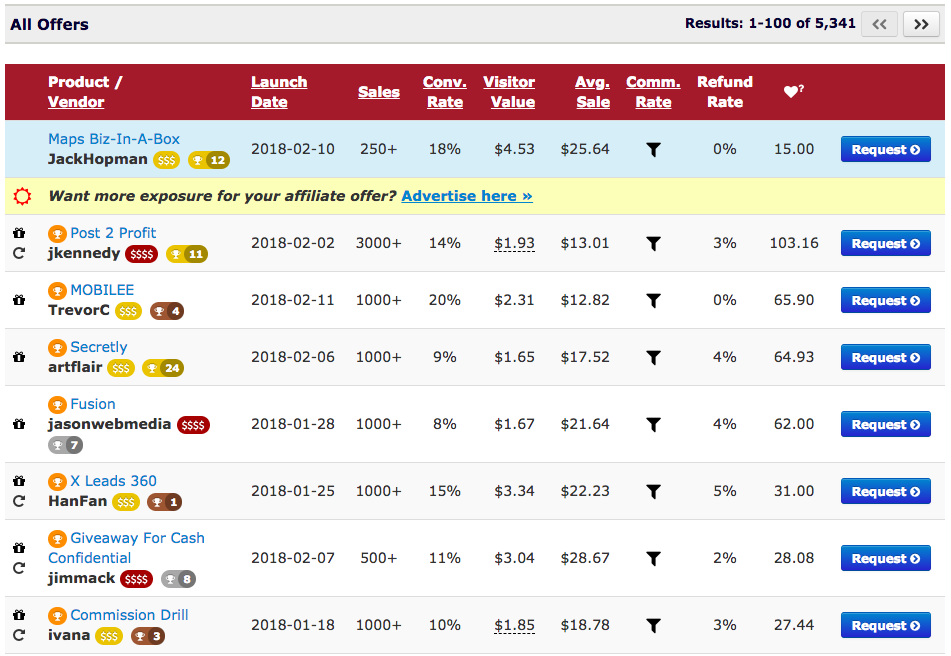Sort offers by Launch Date header
951x656 pixels.
[279, 92]
